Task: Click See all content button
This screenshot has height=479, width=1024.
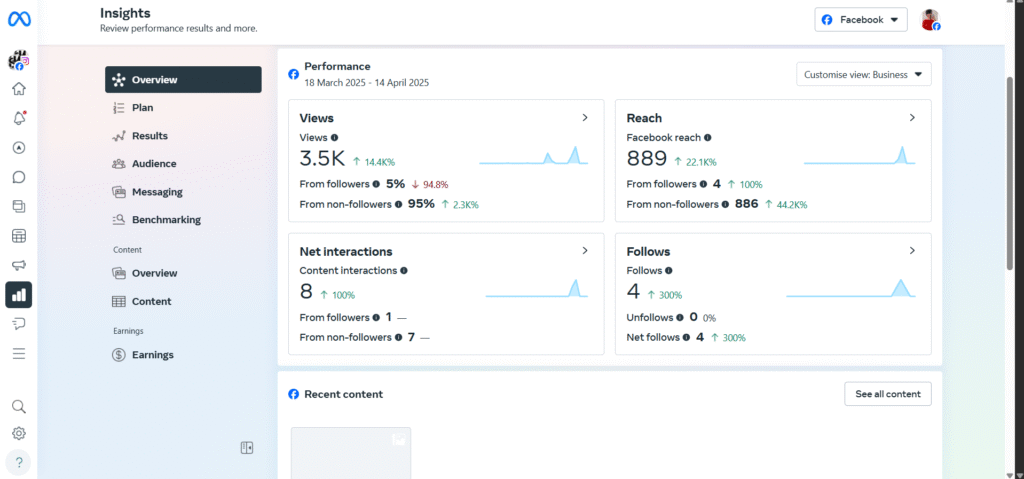Action: (x=887, y=394)
